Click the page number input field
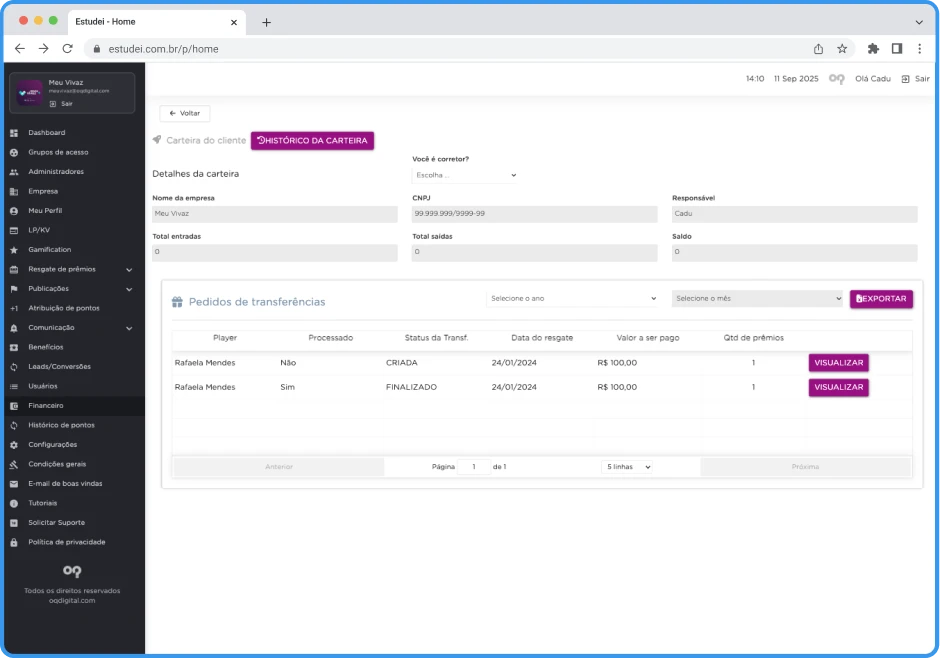This screenshot has height=658, width=940. (473, 467)
